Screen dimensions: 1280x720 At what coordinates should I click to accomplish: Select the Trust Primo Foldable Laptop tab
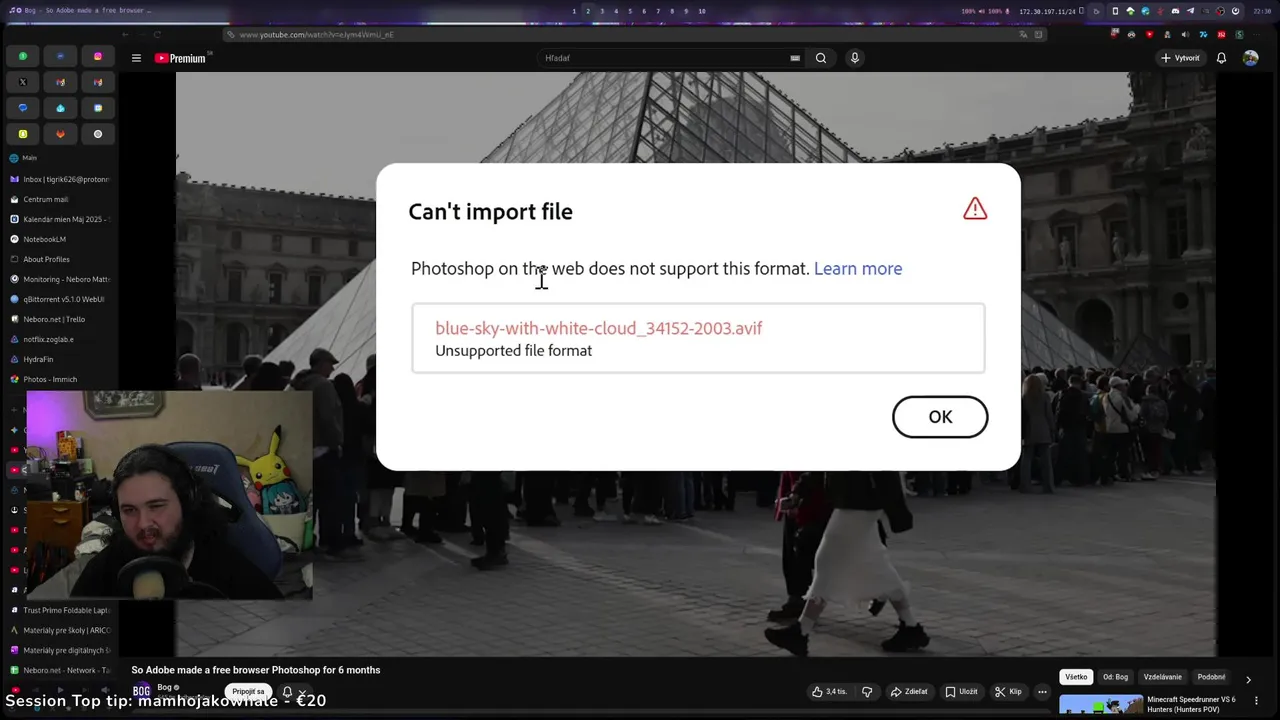pyautogui.click(x=60, y=610)
